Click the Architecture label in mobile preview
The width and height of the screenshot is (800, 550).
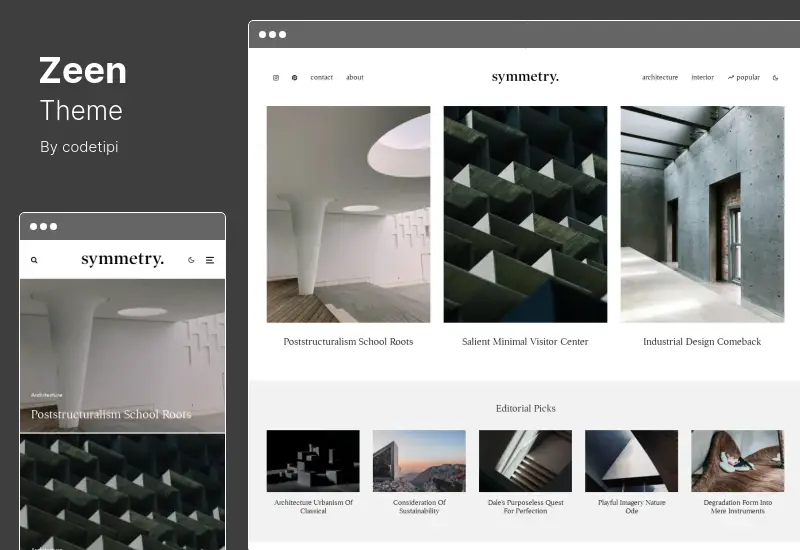(x=46, y=395)
